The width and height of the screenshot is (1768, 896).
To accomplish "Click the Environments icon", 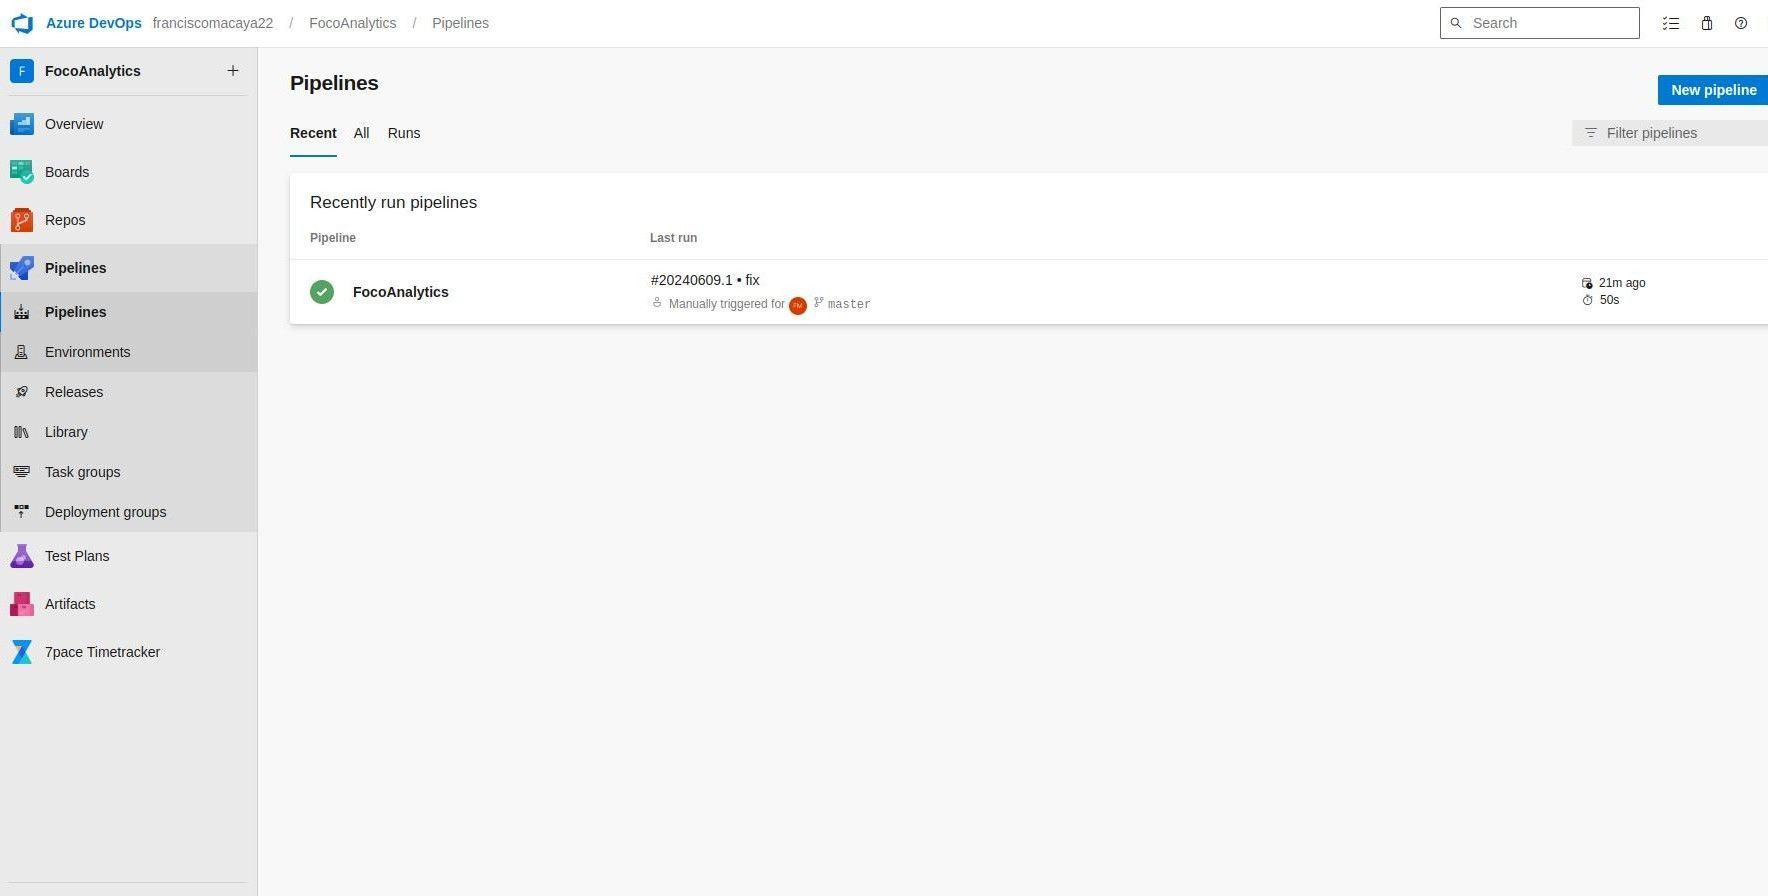I will coord(21,352).
